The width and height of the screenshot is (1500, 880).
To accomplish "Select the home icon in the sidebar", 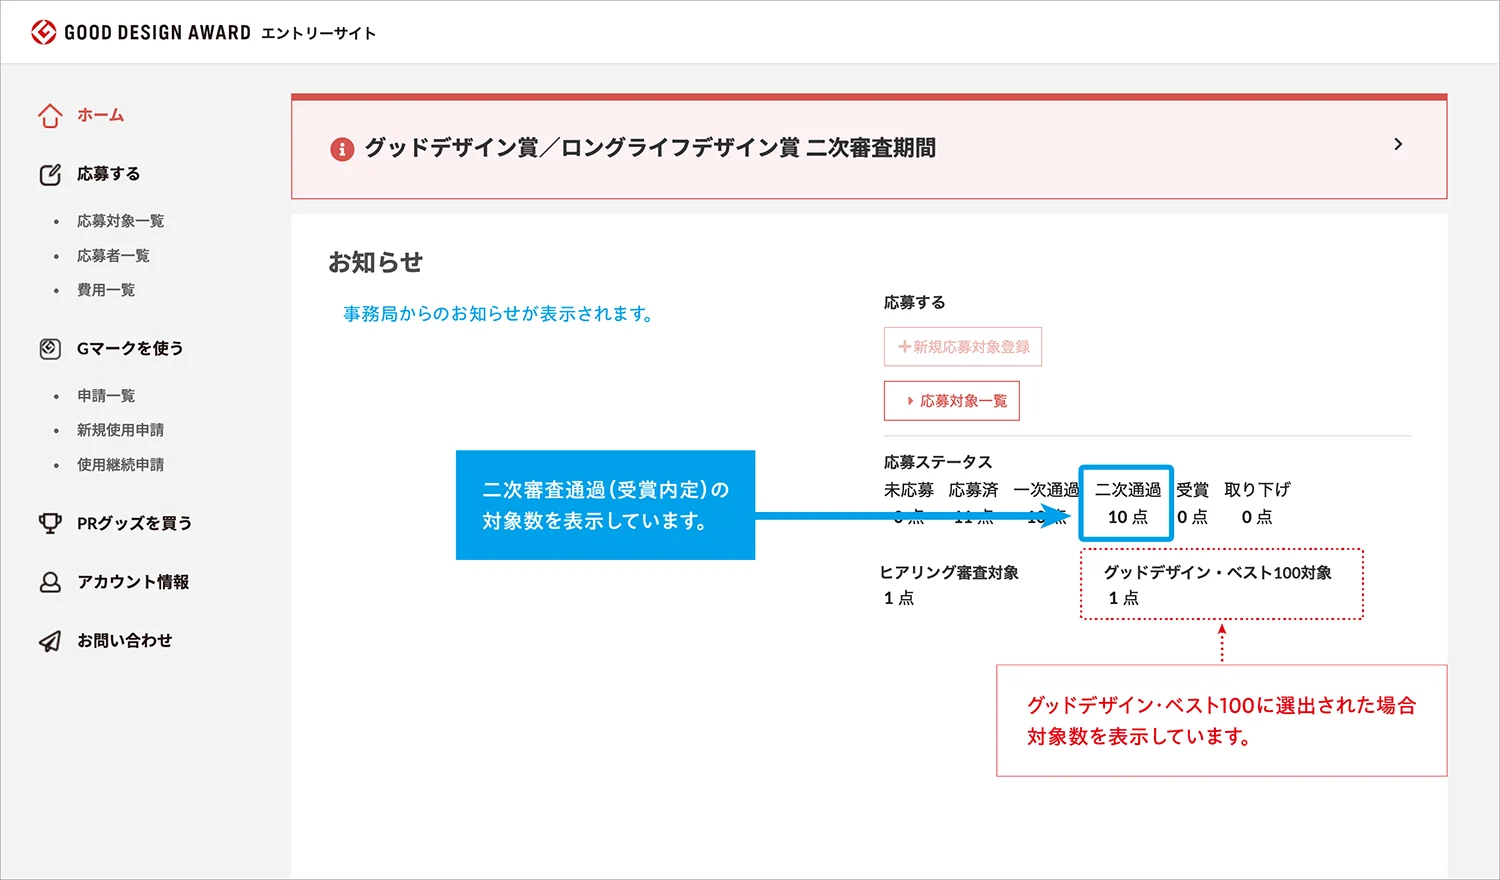I will coord(50,114).
